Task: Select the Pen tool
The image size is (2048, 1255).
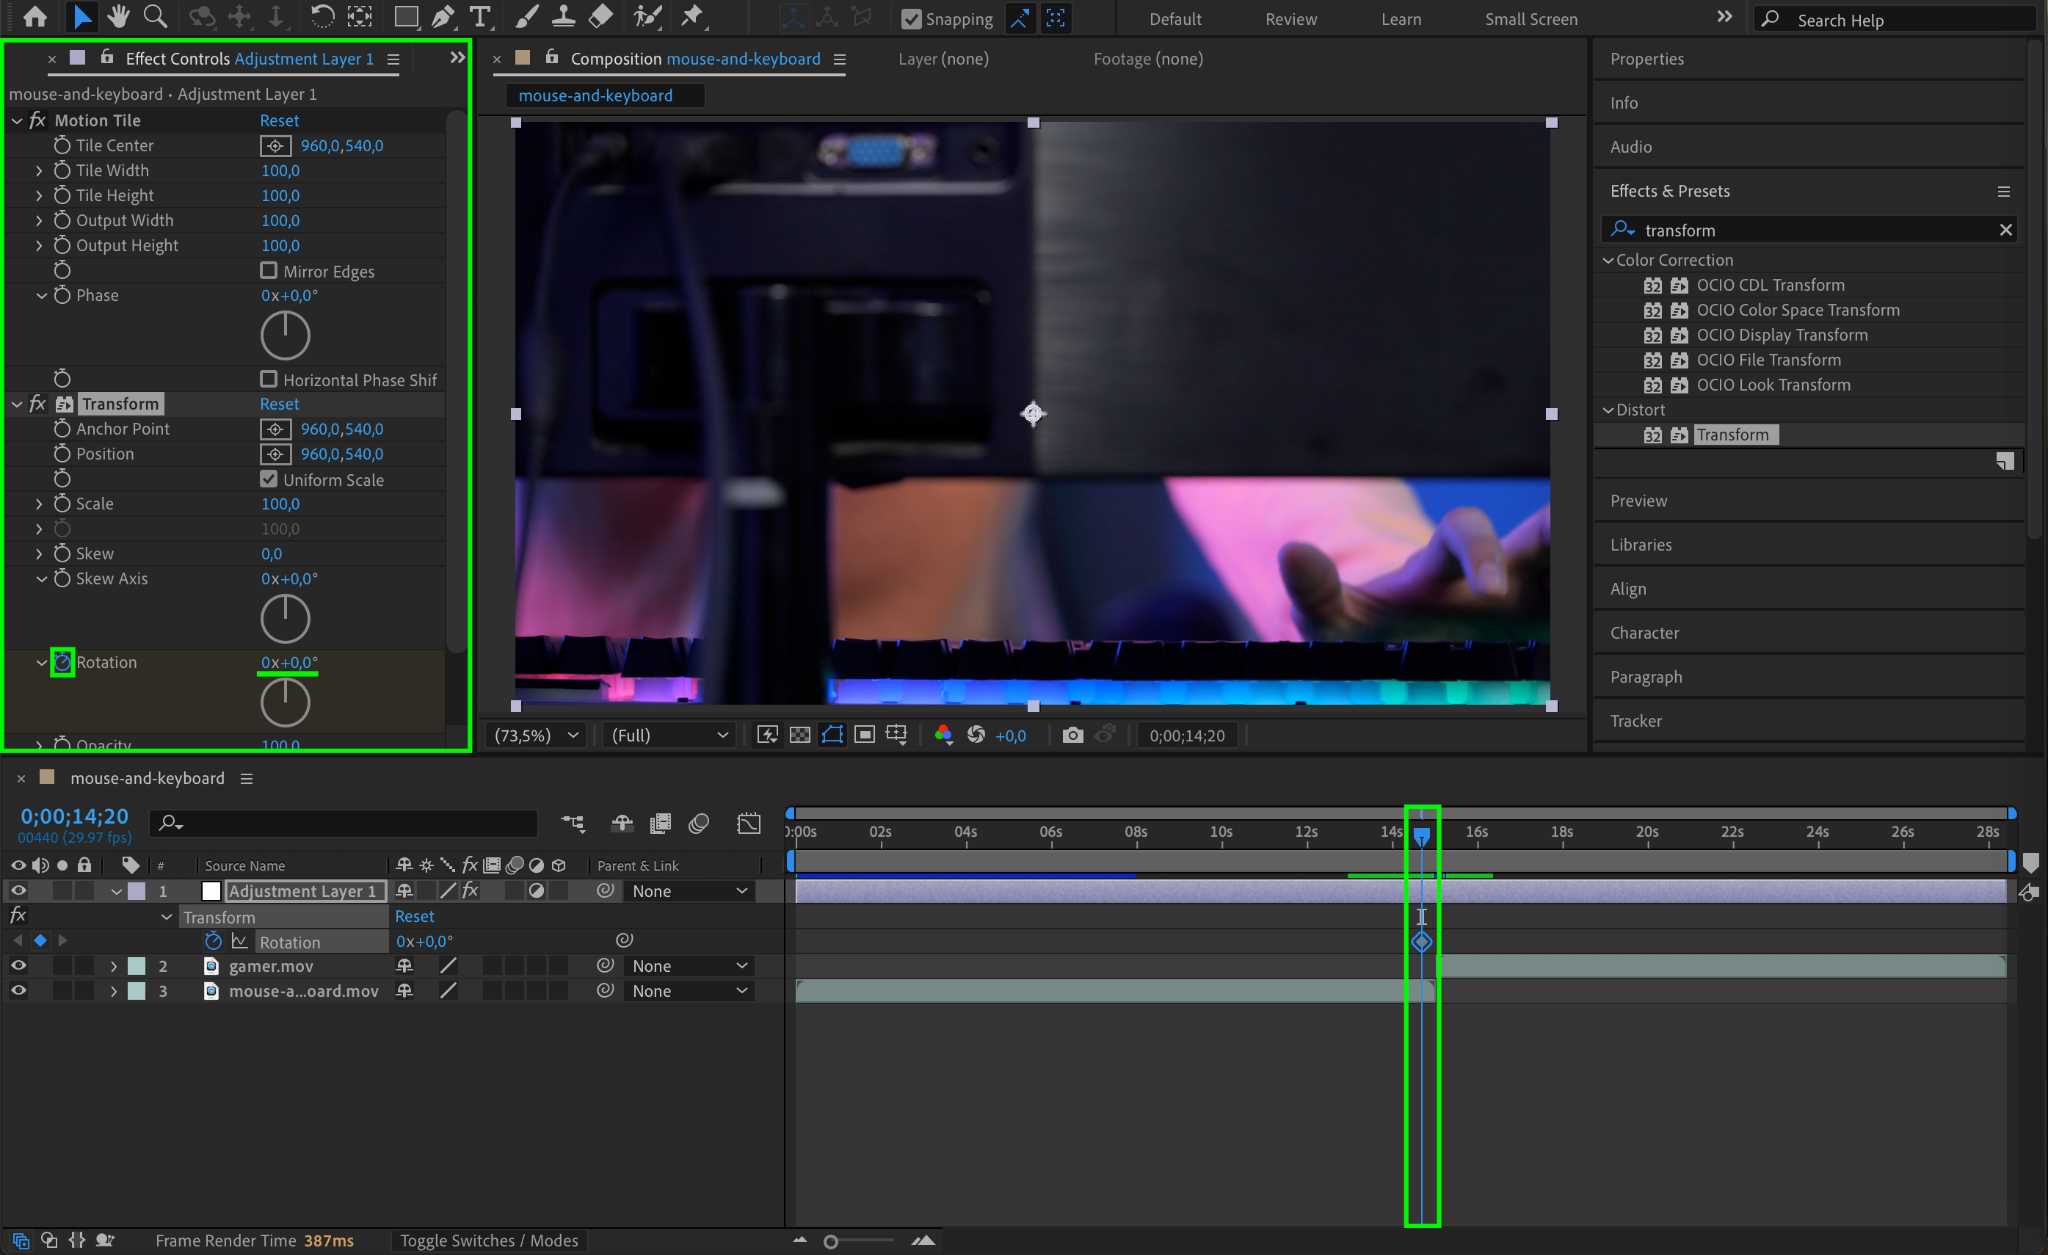Action: tap(442, 17)
